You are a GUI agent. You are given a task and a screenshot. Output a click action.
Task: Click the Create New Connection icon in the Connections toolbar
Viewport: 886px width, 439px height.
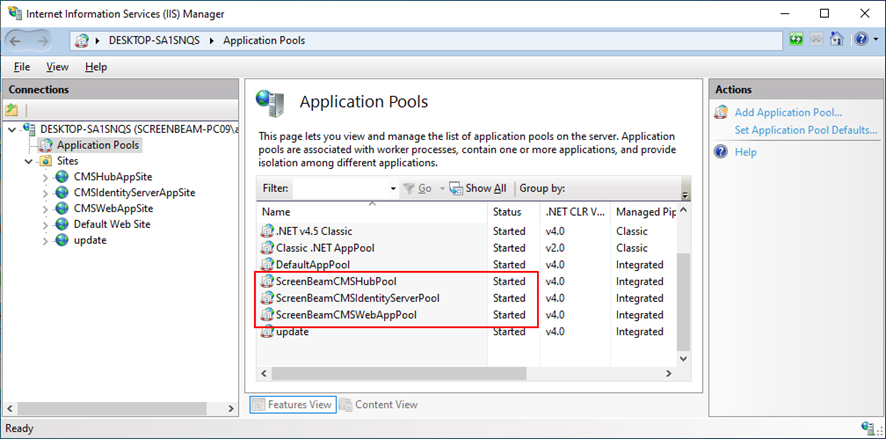[12, 110]
